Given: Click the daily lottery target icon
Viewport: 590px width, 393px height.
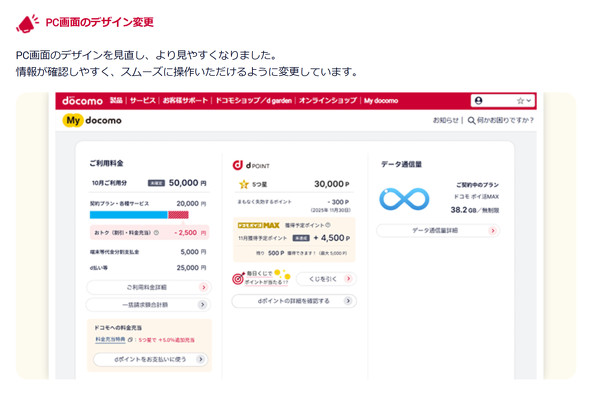Looking at the screenshot, I should 238,279.
